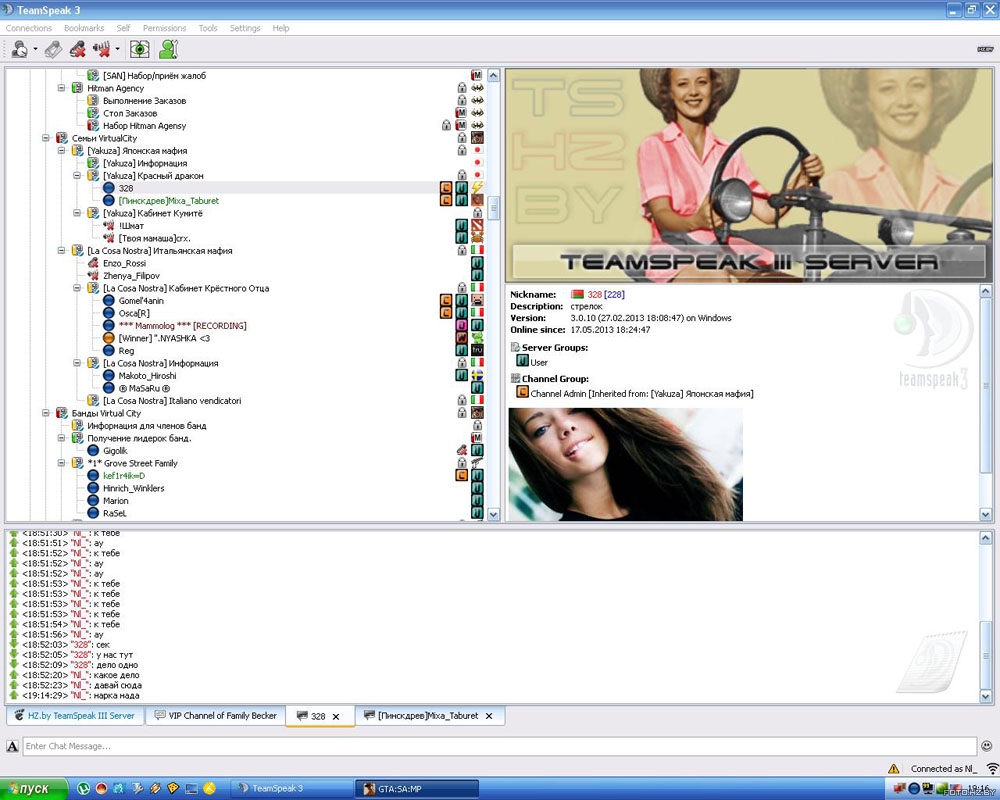The image size is (1000, 800).
Task: Select user [Пинскдрев]Mixa_Taburet
Action: [x=168, y=200]
